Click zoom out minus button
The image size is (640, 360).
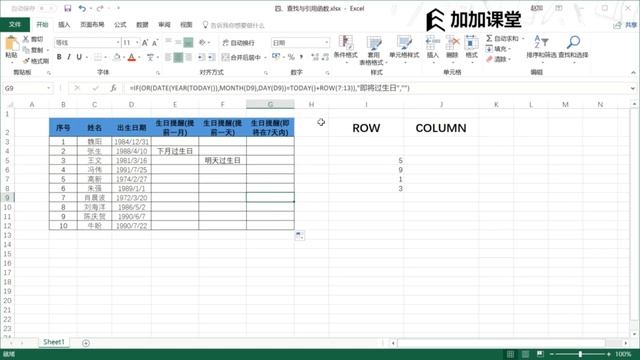pos(552,354)
